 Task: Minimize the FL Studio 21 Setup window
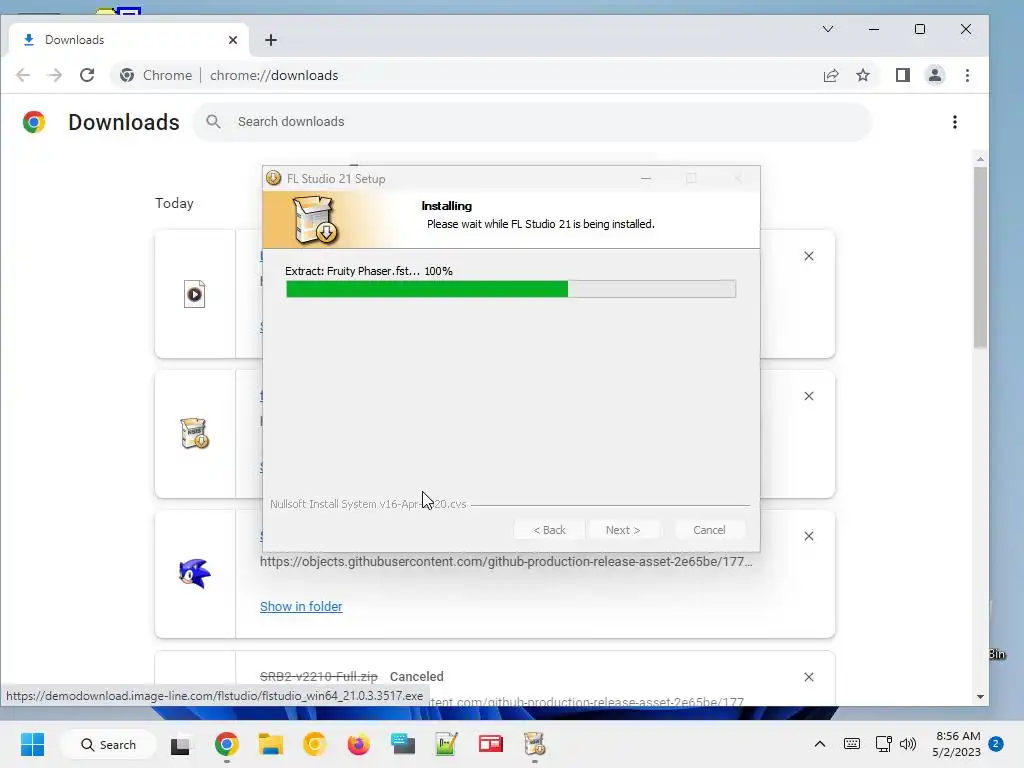(x=646, y=178)
